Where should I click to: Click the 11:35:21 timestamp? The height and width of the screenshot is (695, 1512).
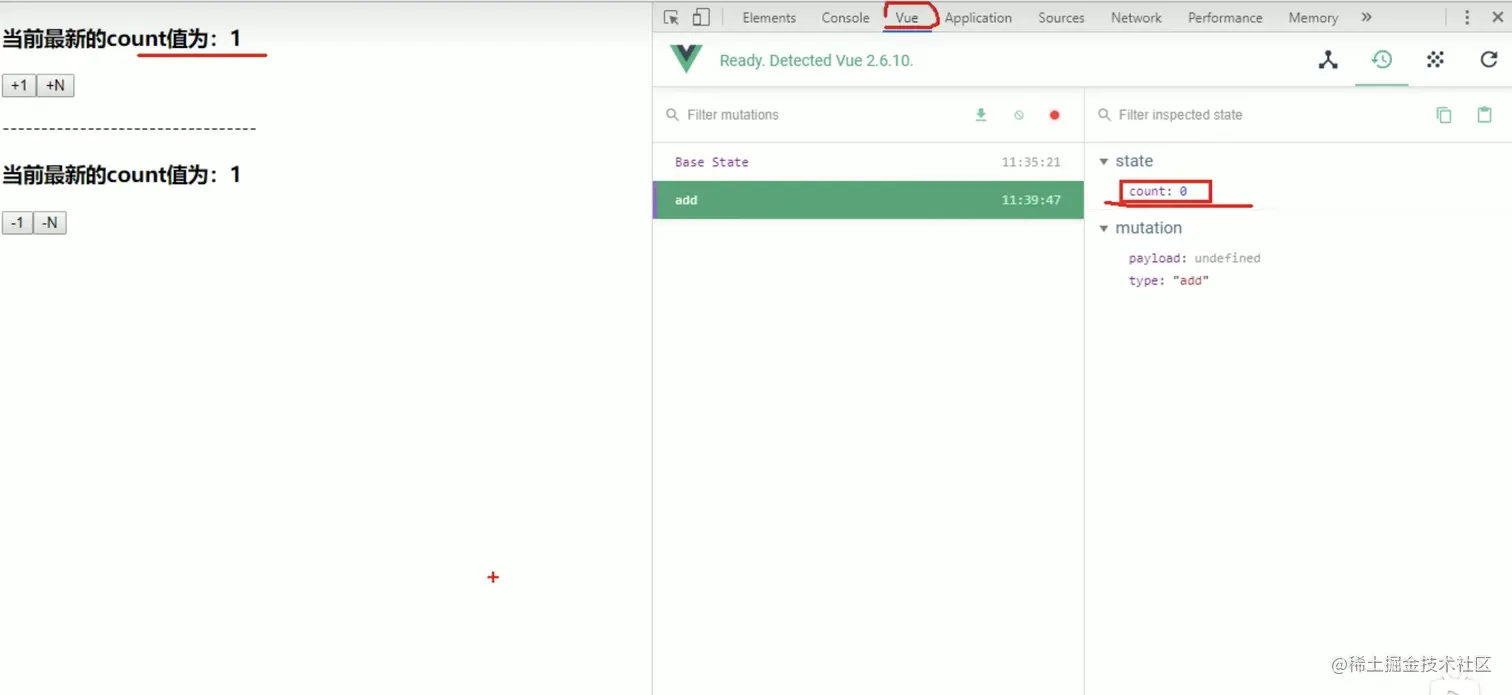coord(1031,162)
